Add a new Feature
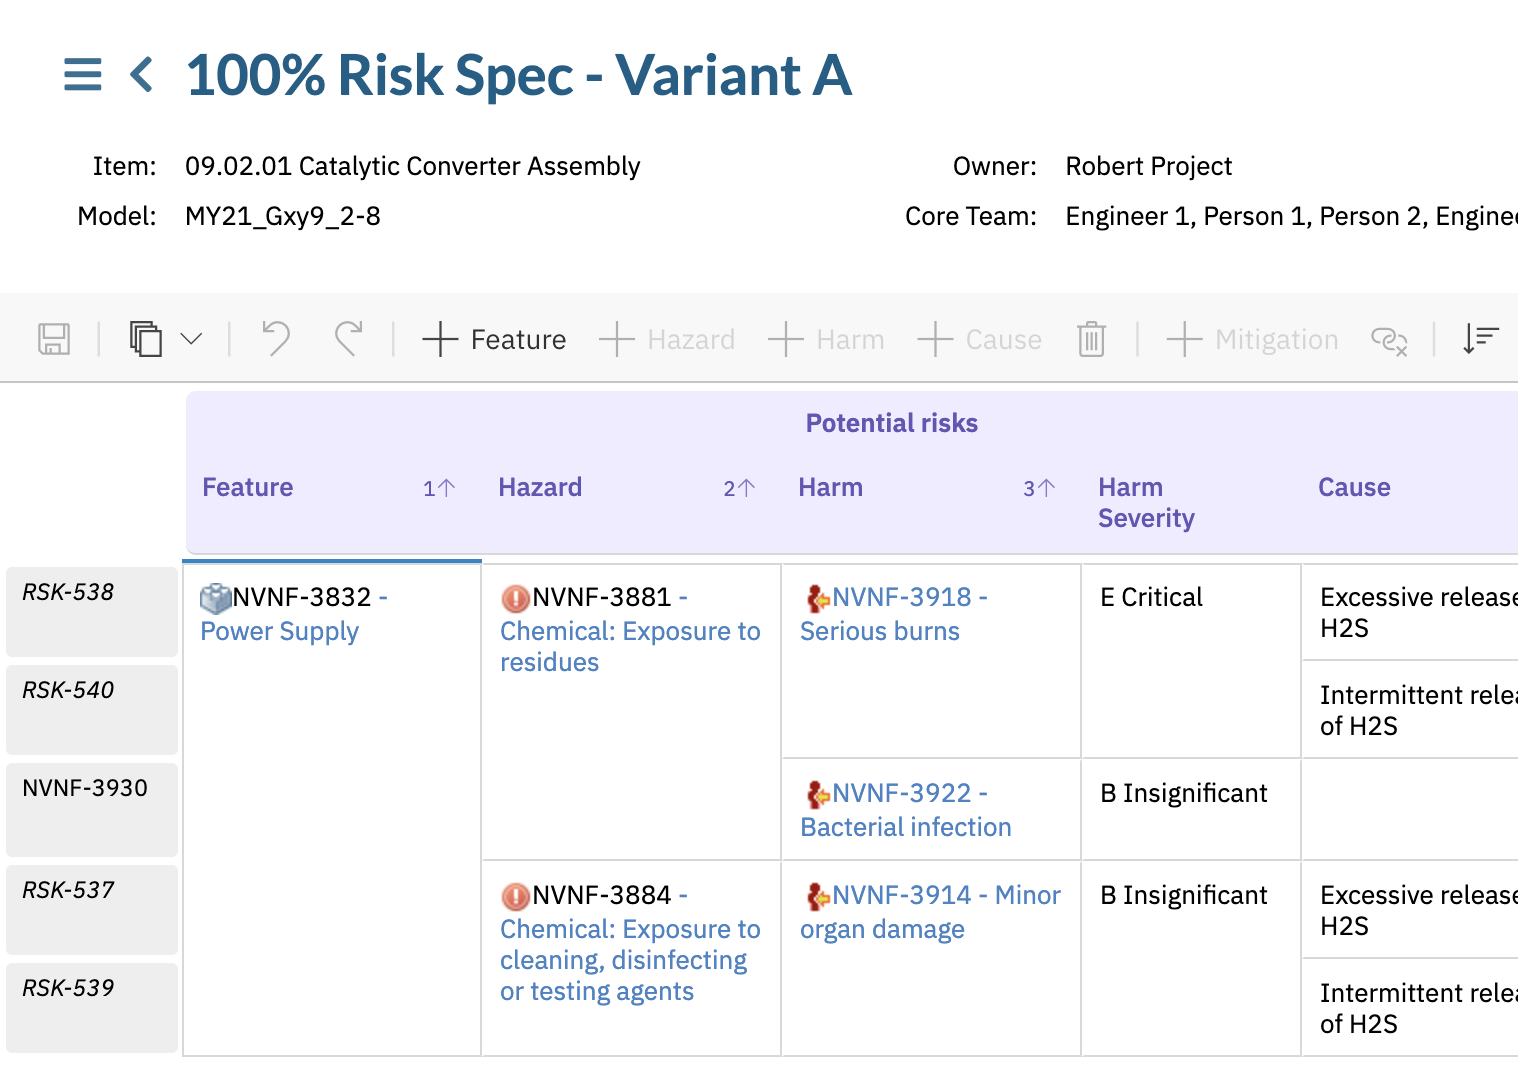This screenshot has width=1518, height=1068. click(494, 340)
